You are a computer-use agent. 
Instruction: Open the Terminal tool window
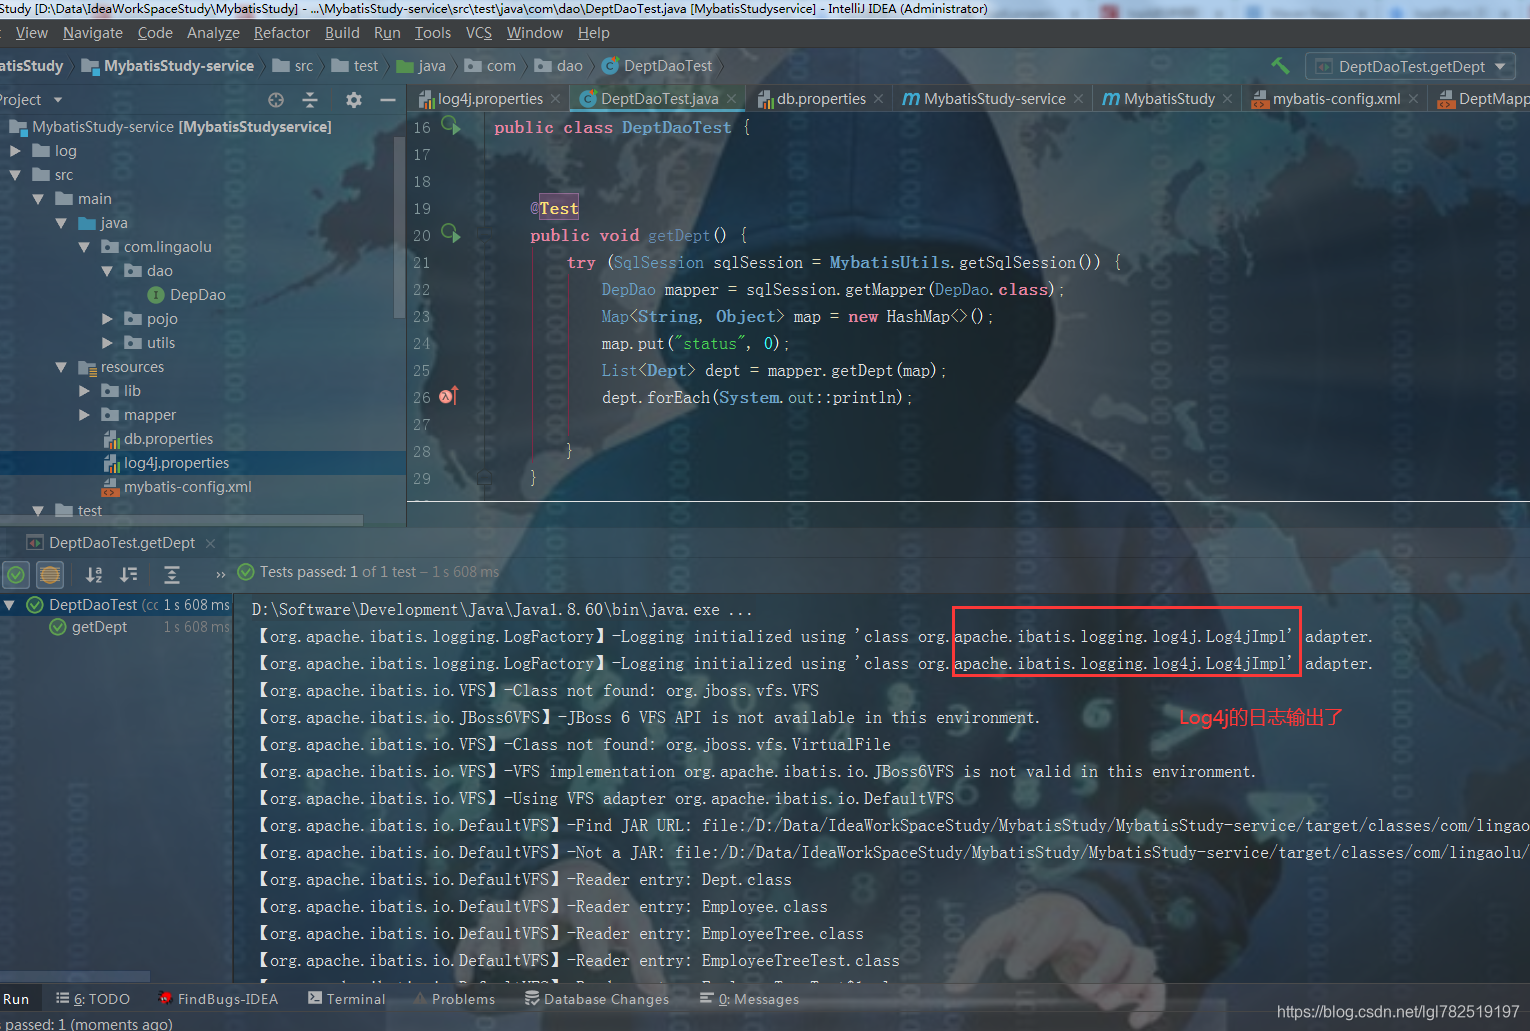click(x=347, y=998)
